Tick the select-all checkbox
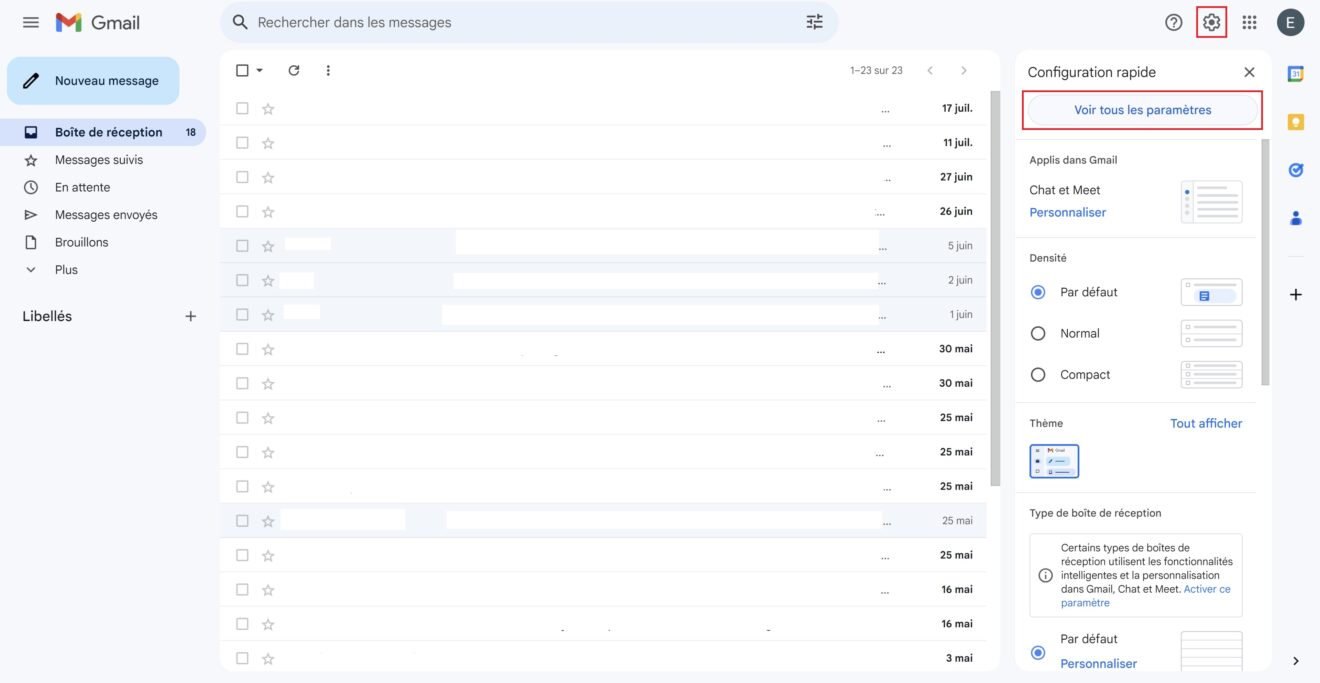The image size is (1320, 683). pos(242,70)
